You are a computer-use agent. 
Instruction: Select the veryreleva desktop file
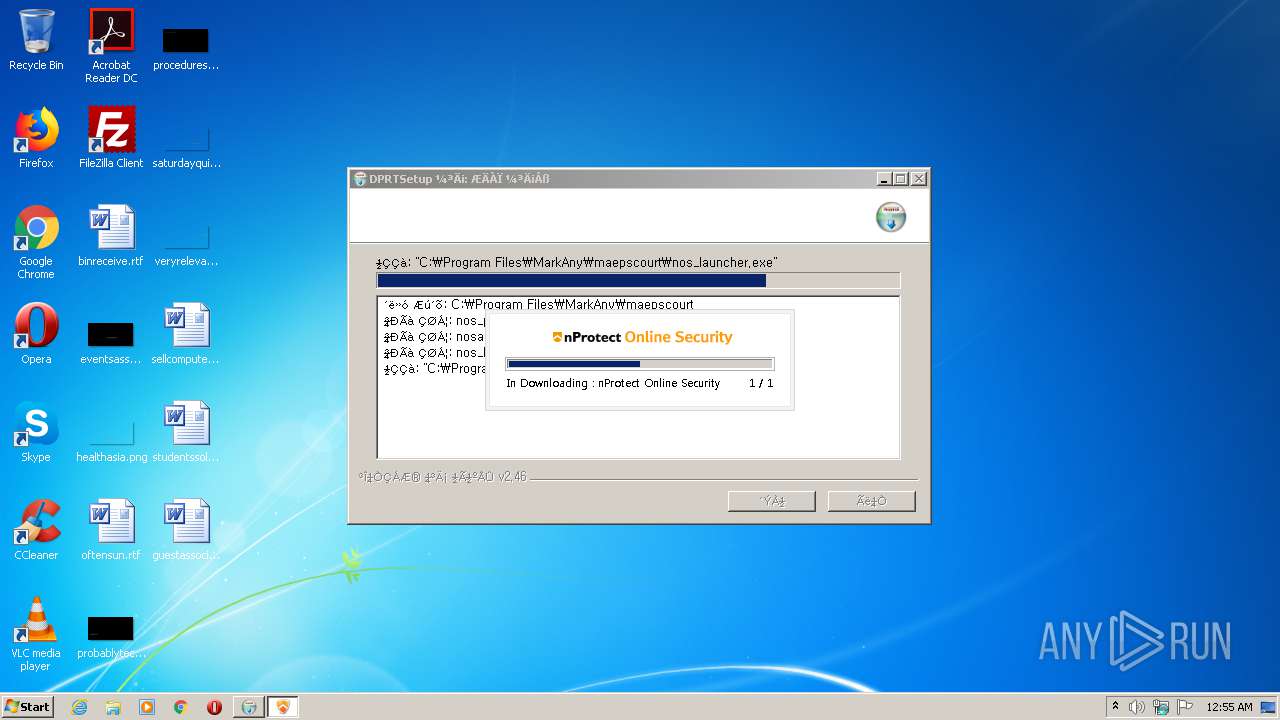tap(186, 244)
